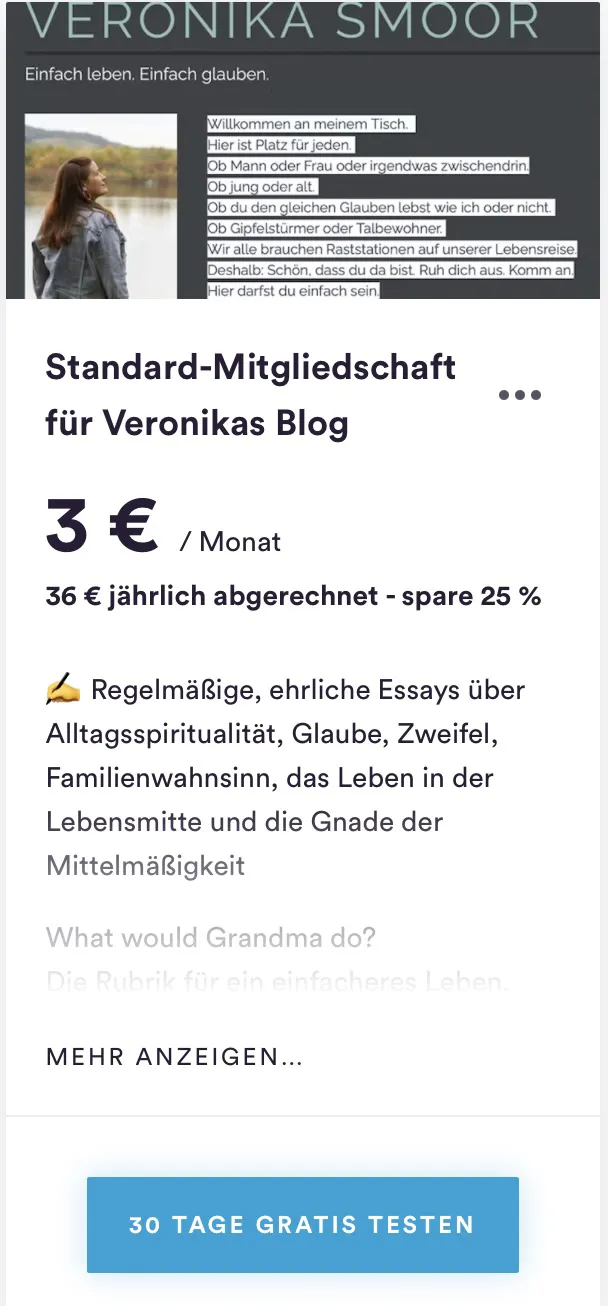Click the writing hand emoji
The width and height of the screenshot is (608, 1306).
(63, 691)
